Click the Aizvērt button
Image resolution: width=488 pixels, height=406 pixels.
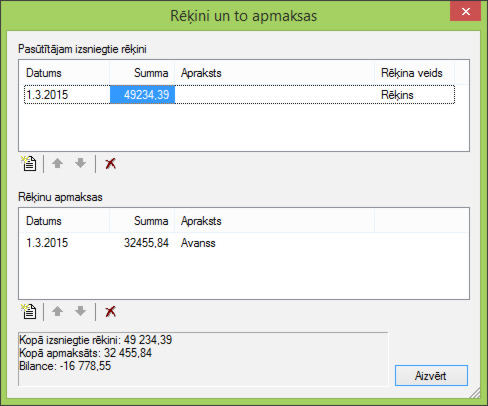[x=431, y=376]
